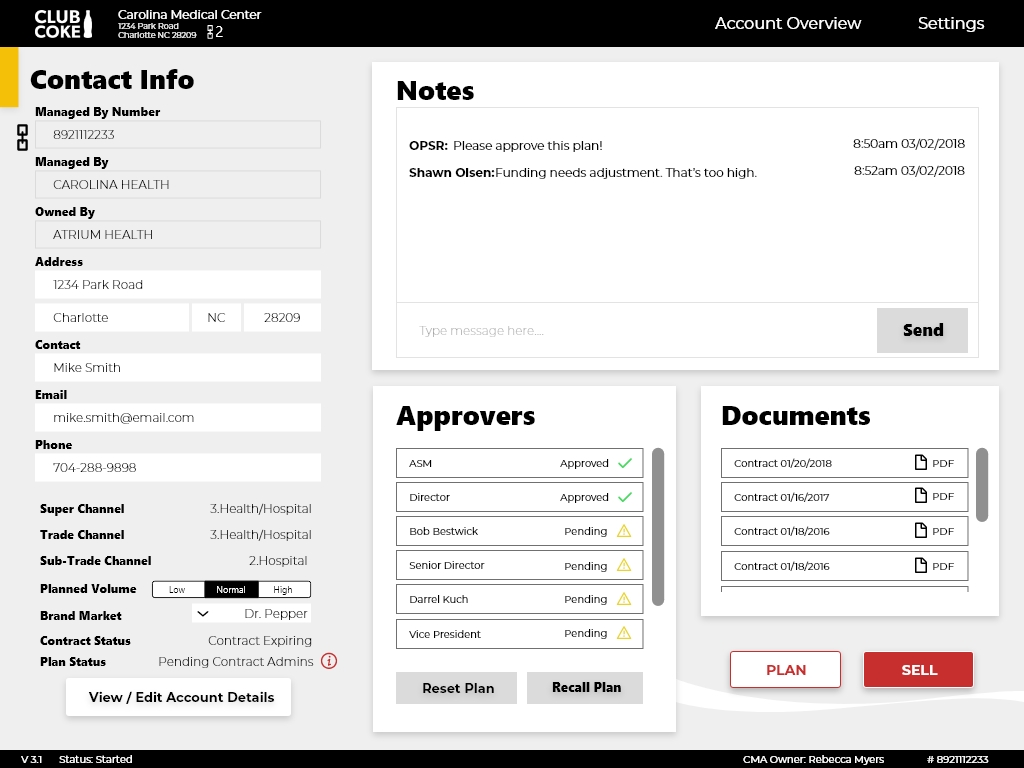
Task: Click the Contact name field
Action: 178,368
